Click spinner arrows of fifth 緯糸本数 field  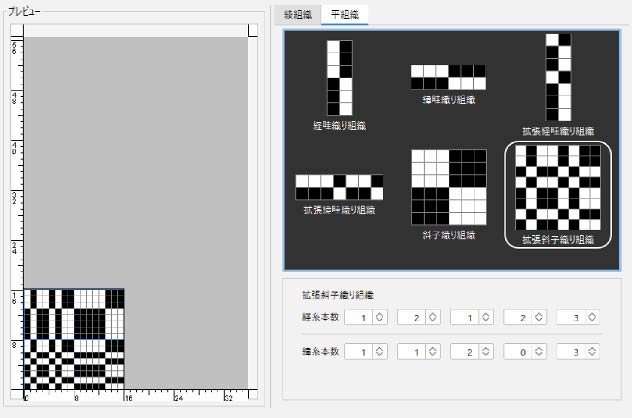[x=592, y=351]
